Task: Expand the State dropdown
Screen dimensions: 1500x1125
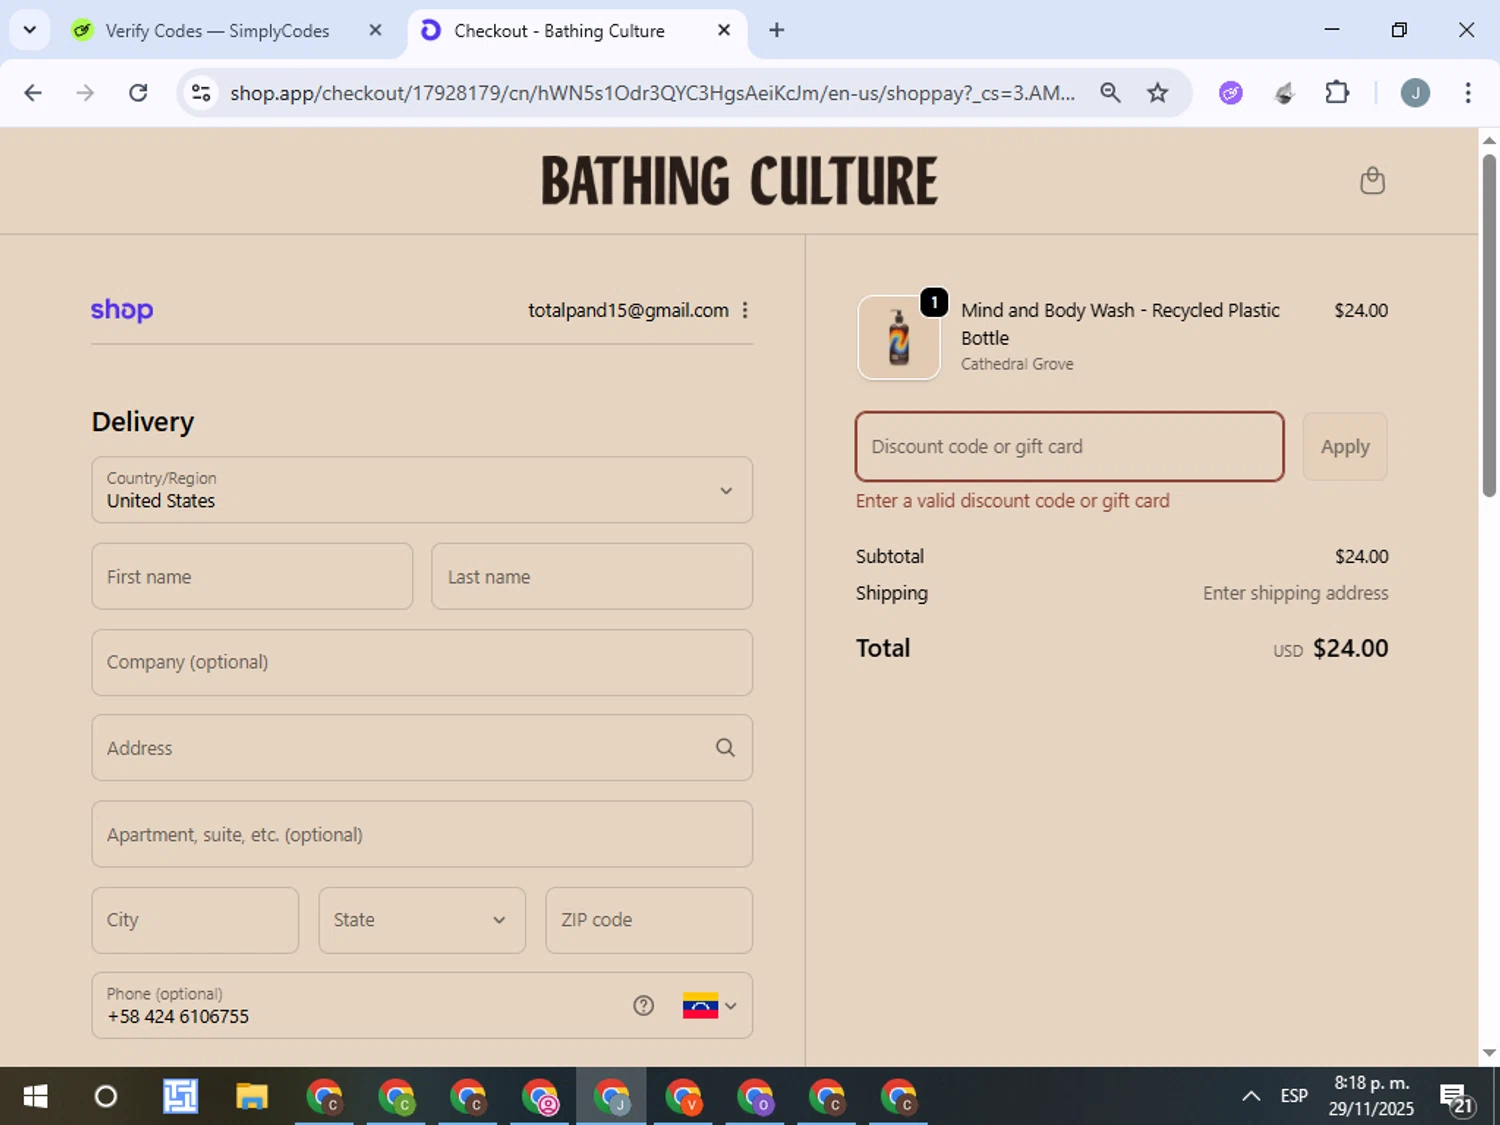Action: [422, 920]
